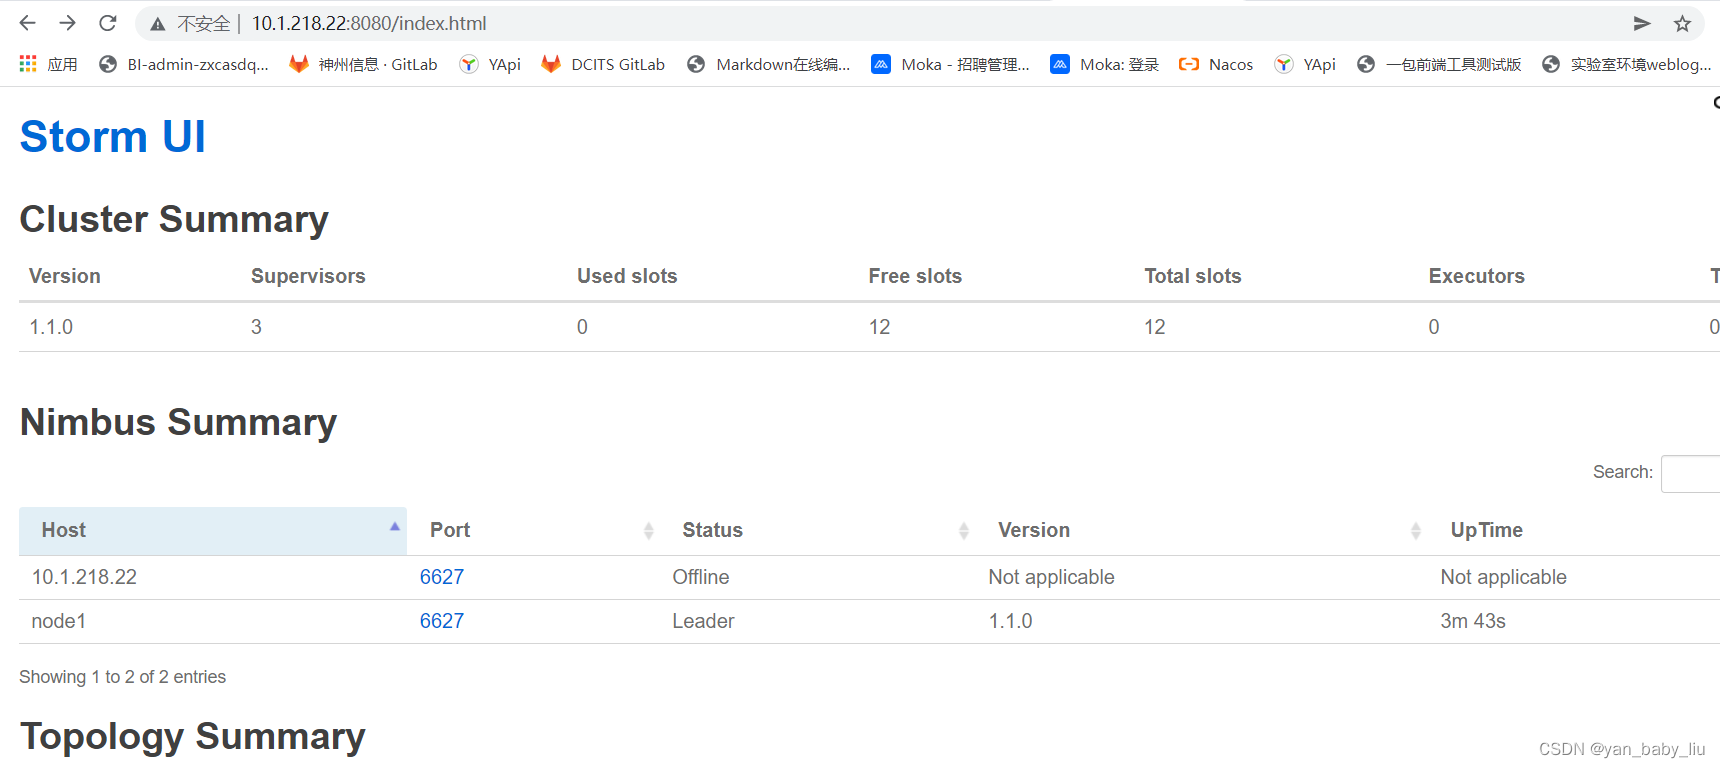Click the Leader status cell
The image size is (1720, 768).
(x=703, y=621)
